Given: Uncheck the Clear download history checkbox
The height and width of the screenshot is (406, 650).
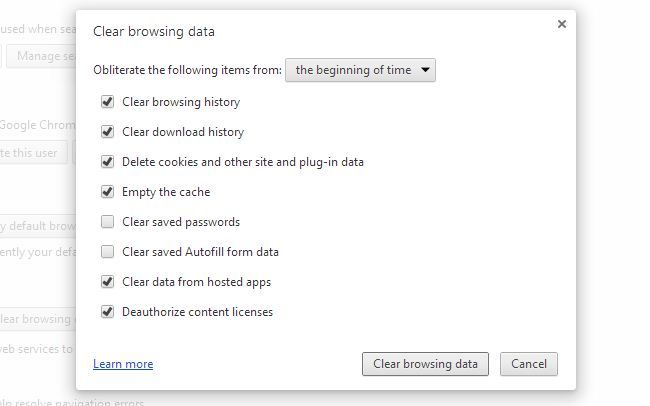Looking at the screenshot, I should 108,132.
